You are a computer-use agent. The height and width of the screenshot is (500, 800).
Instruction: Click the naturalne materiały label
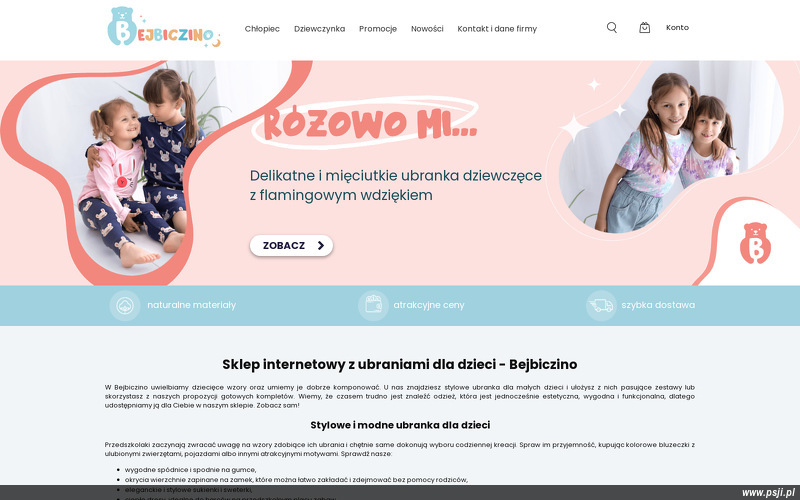click(x=192, y=305)
